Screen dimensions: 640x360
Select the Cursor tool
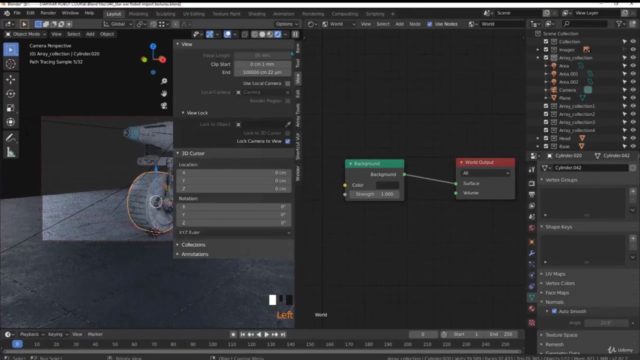pos(11,64)
